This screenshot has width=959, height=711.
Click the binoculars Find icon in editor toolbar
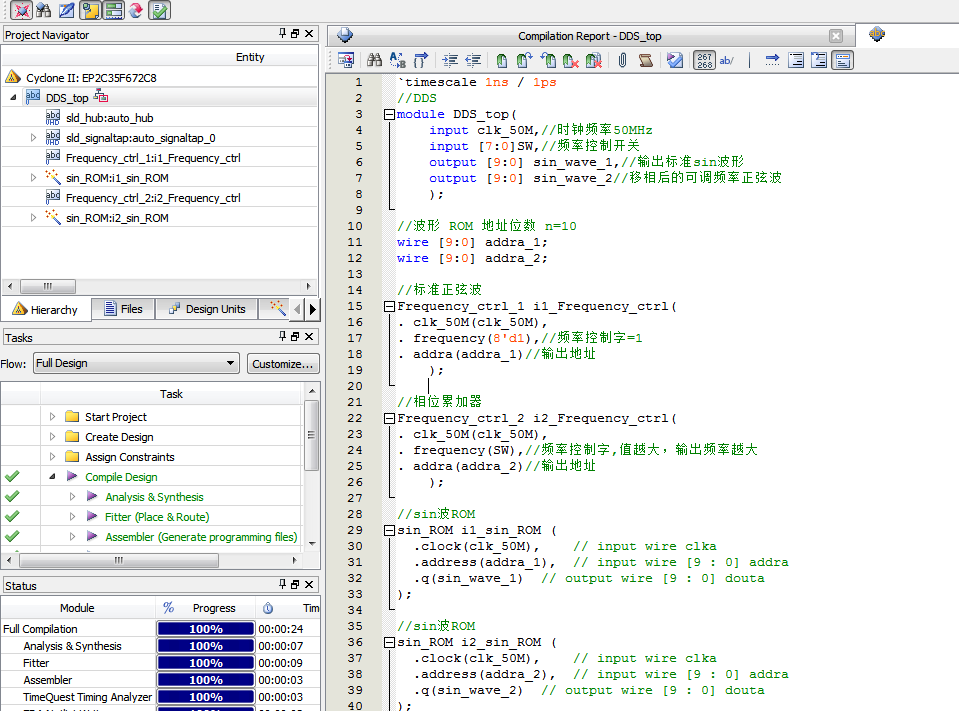(x=375, y=60)
